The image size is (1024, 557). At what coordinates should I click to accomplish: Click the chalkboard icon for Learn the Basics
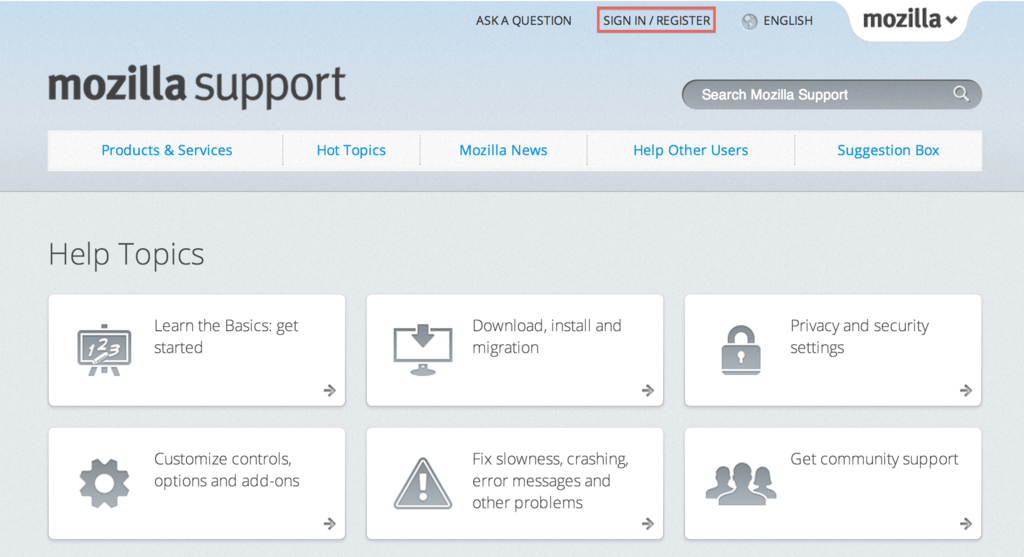[x=104, y=349]
